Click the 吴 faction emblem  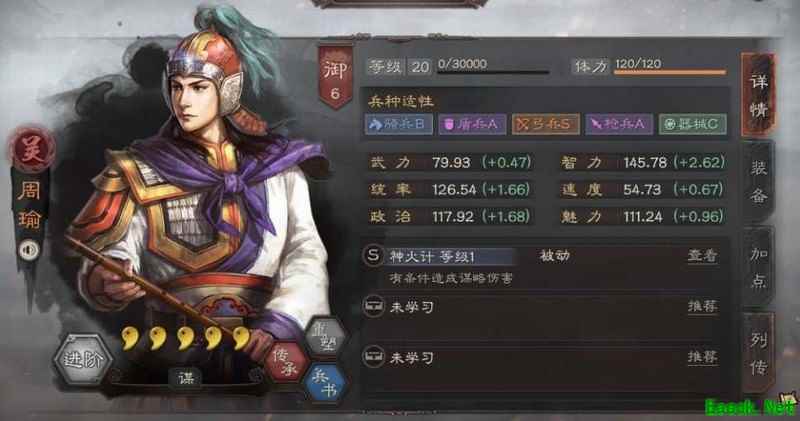[32, 150]
